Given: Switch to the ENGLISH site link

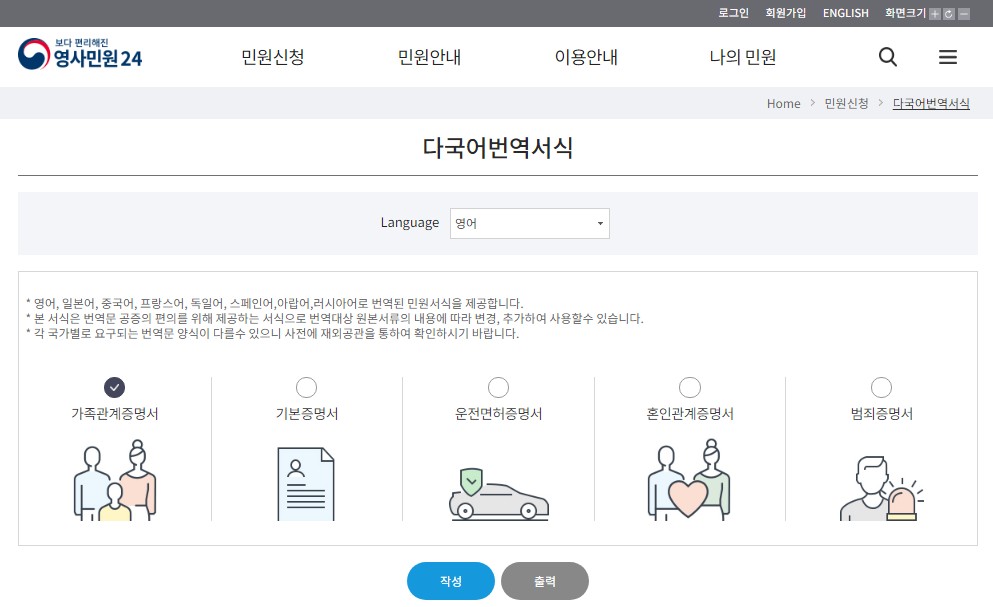Looking at the screenshot, I should click(x=845, y=13).
